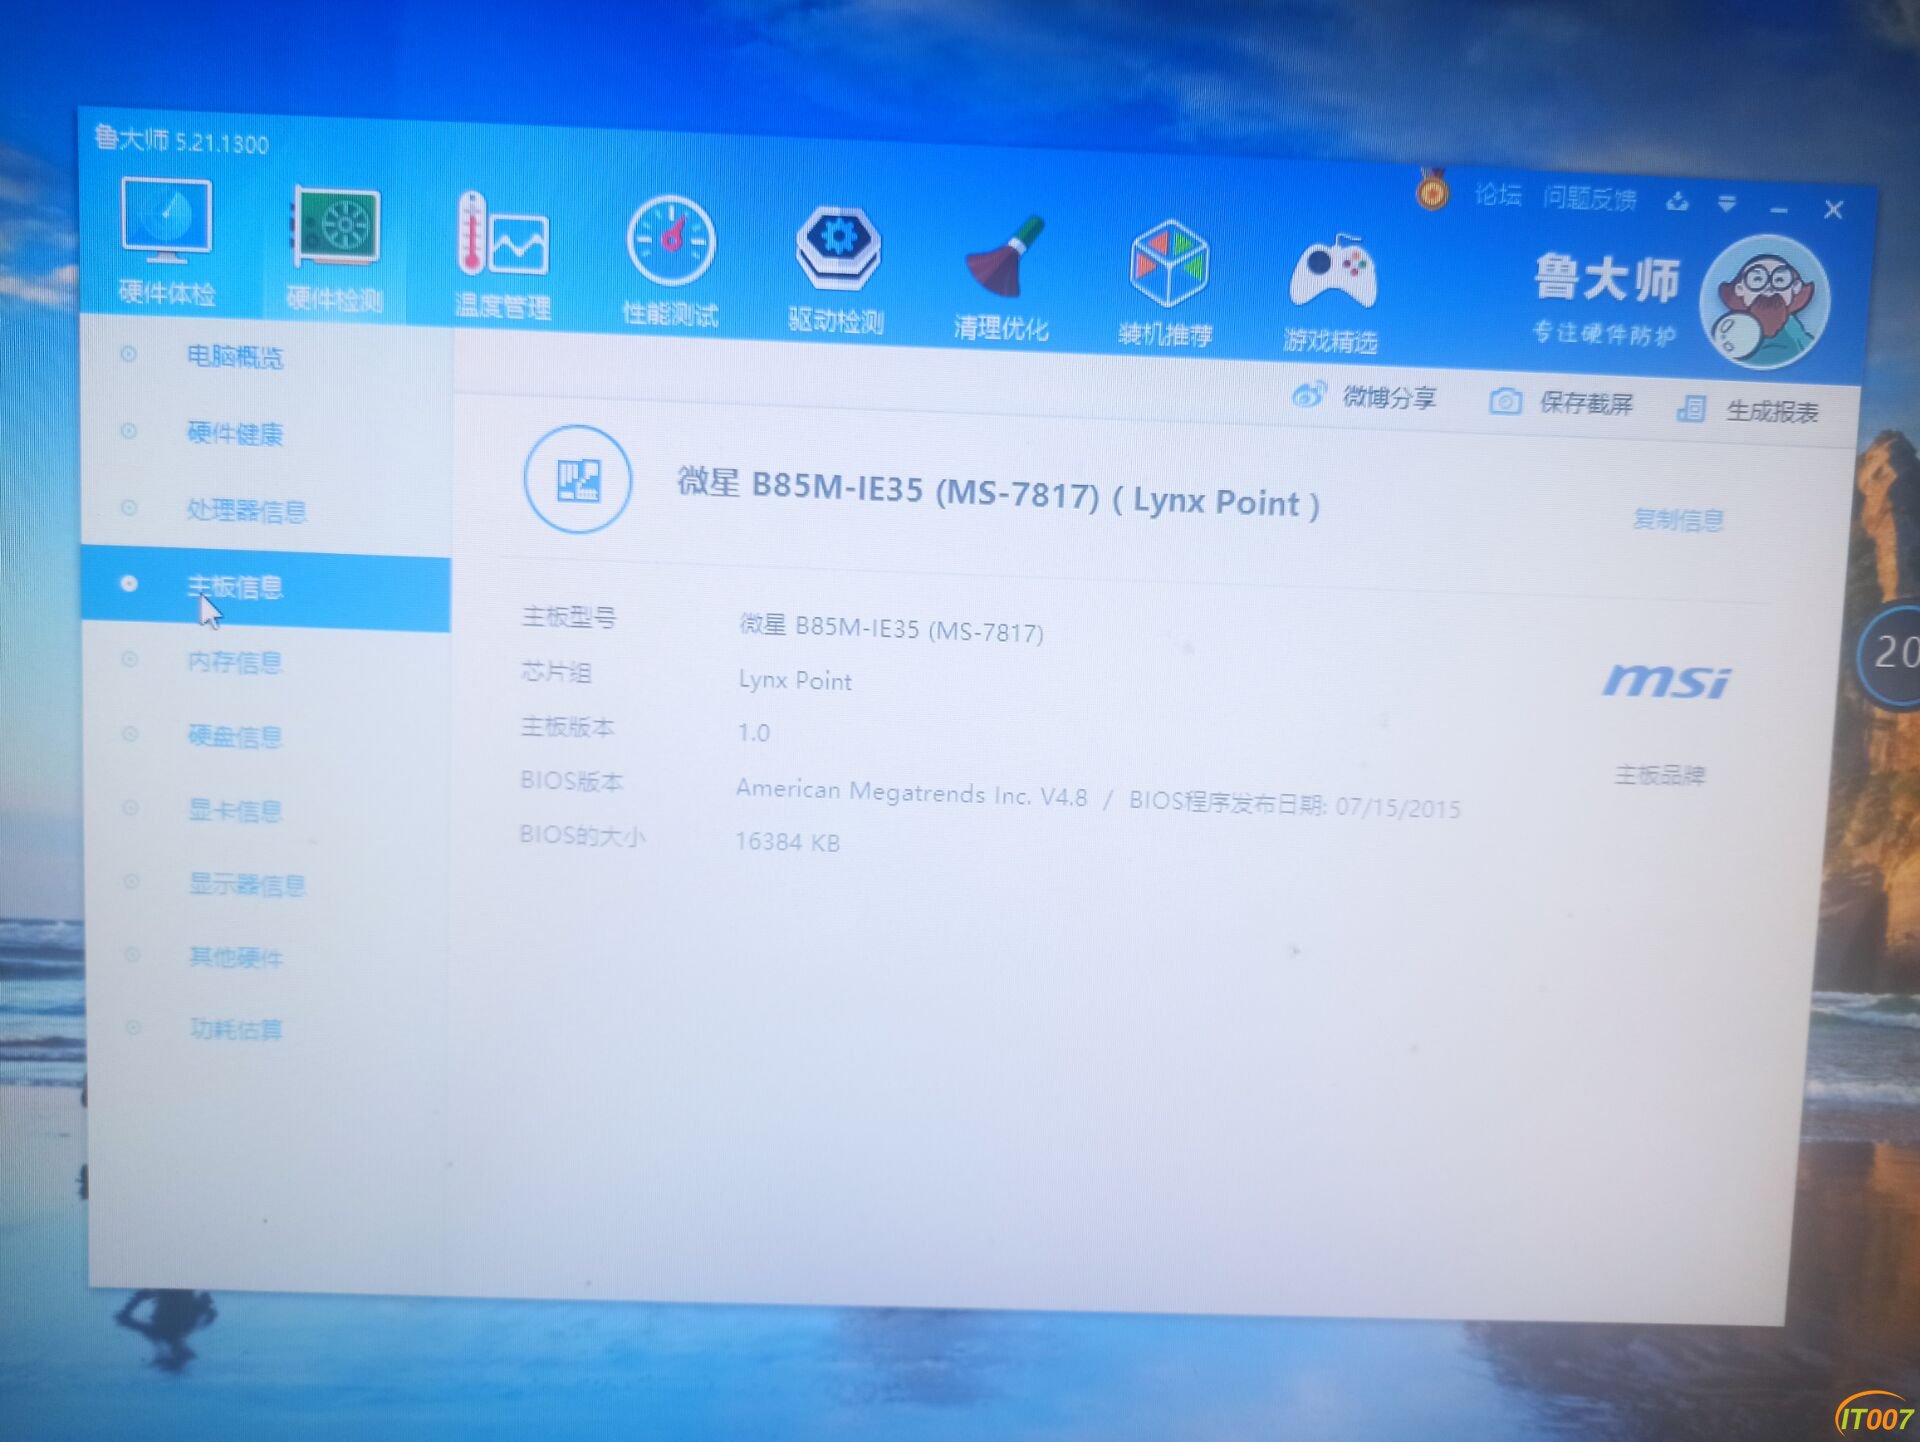Minimize the 鲁大师 window
Viewport: 1920px width, 1442px height.
coord(1779,209)
